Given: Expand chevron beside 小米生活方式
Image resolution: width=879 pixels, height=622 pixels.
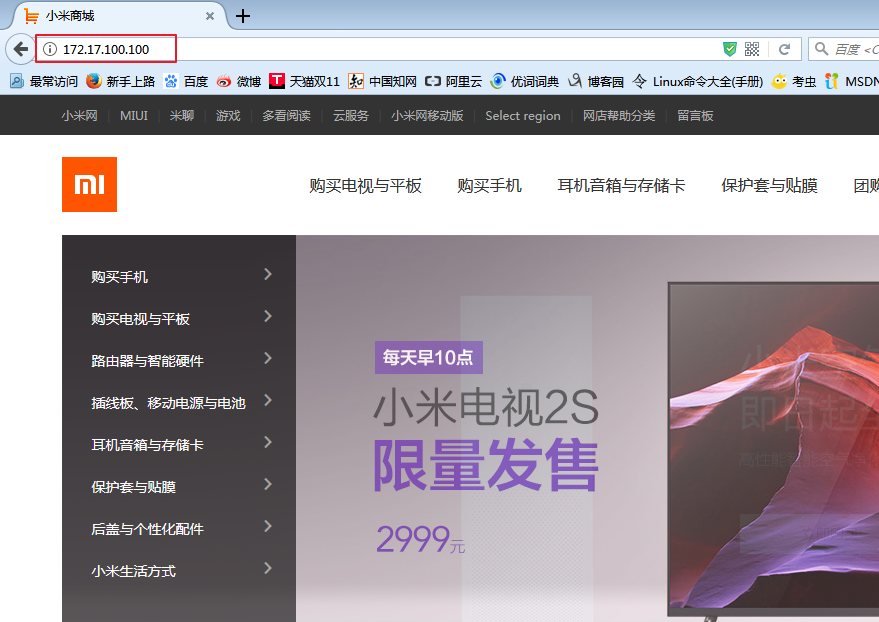Looking at the screenshot, I should point(268,568).
